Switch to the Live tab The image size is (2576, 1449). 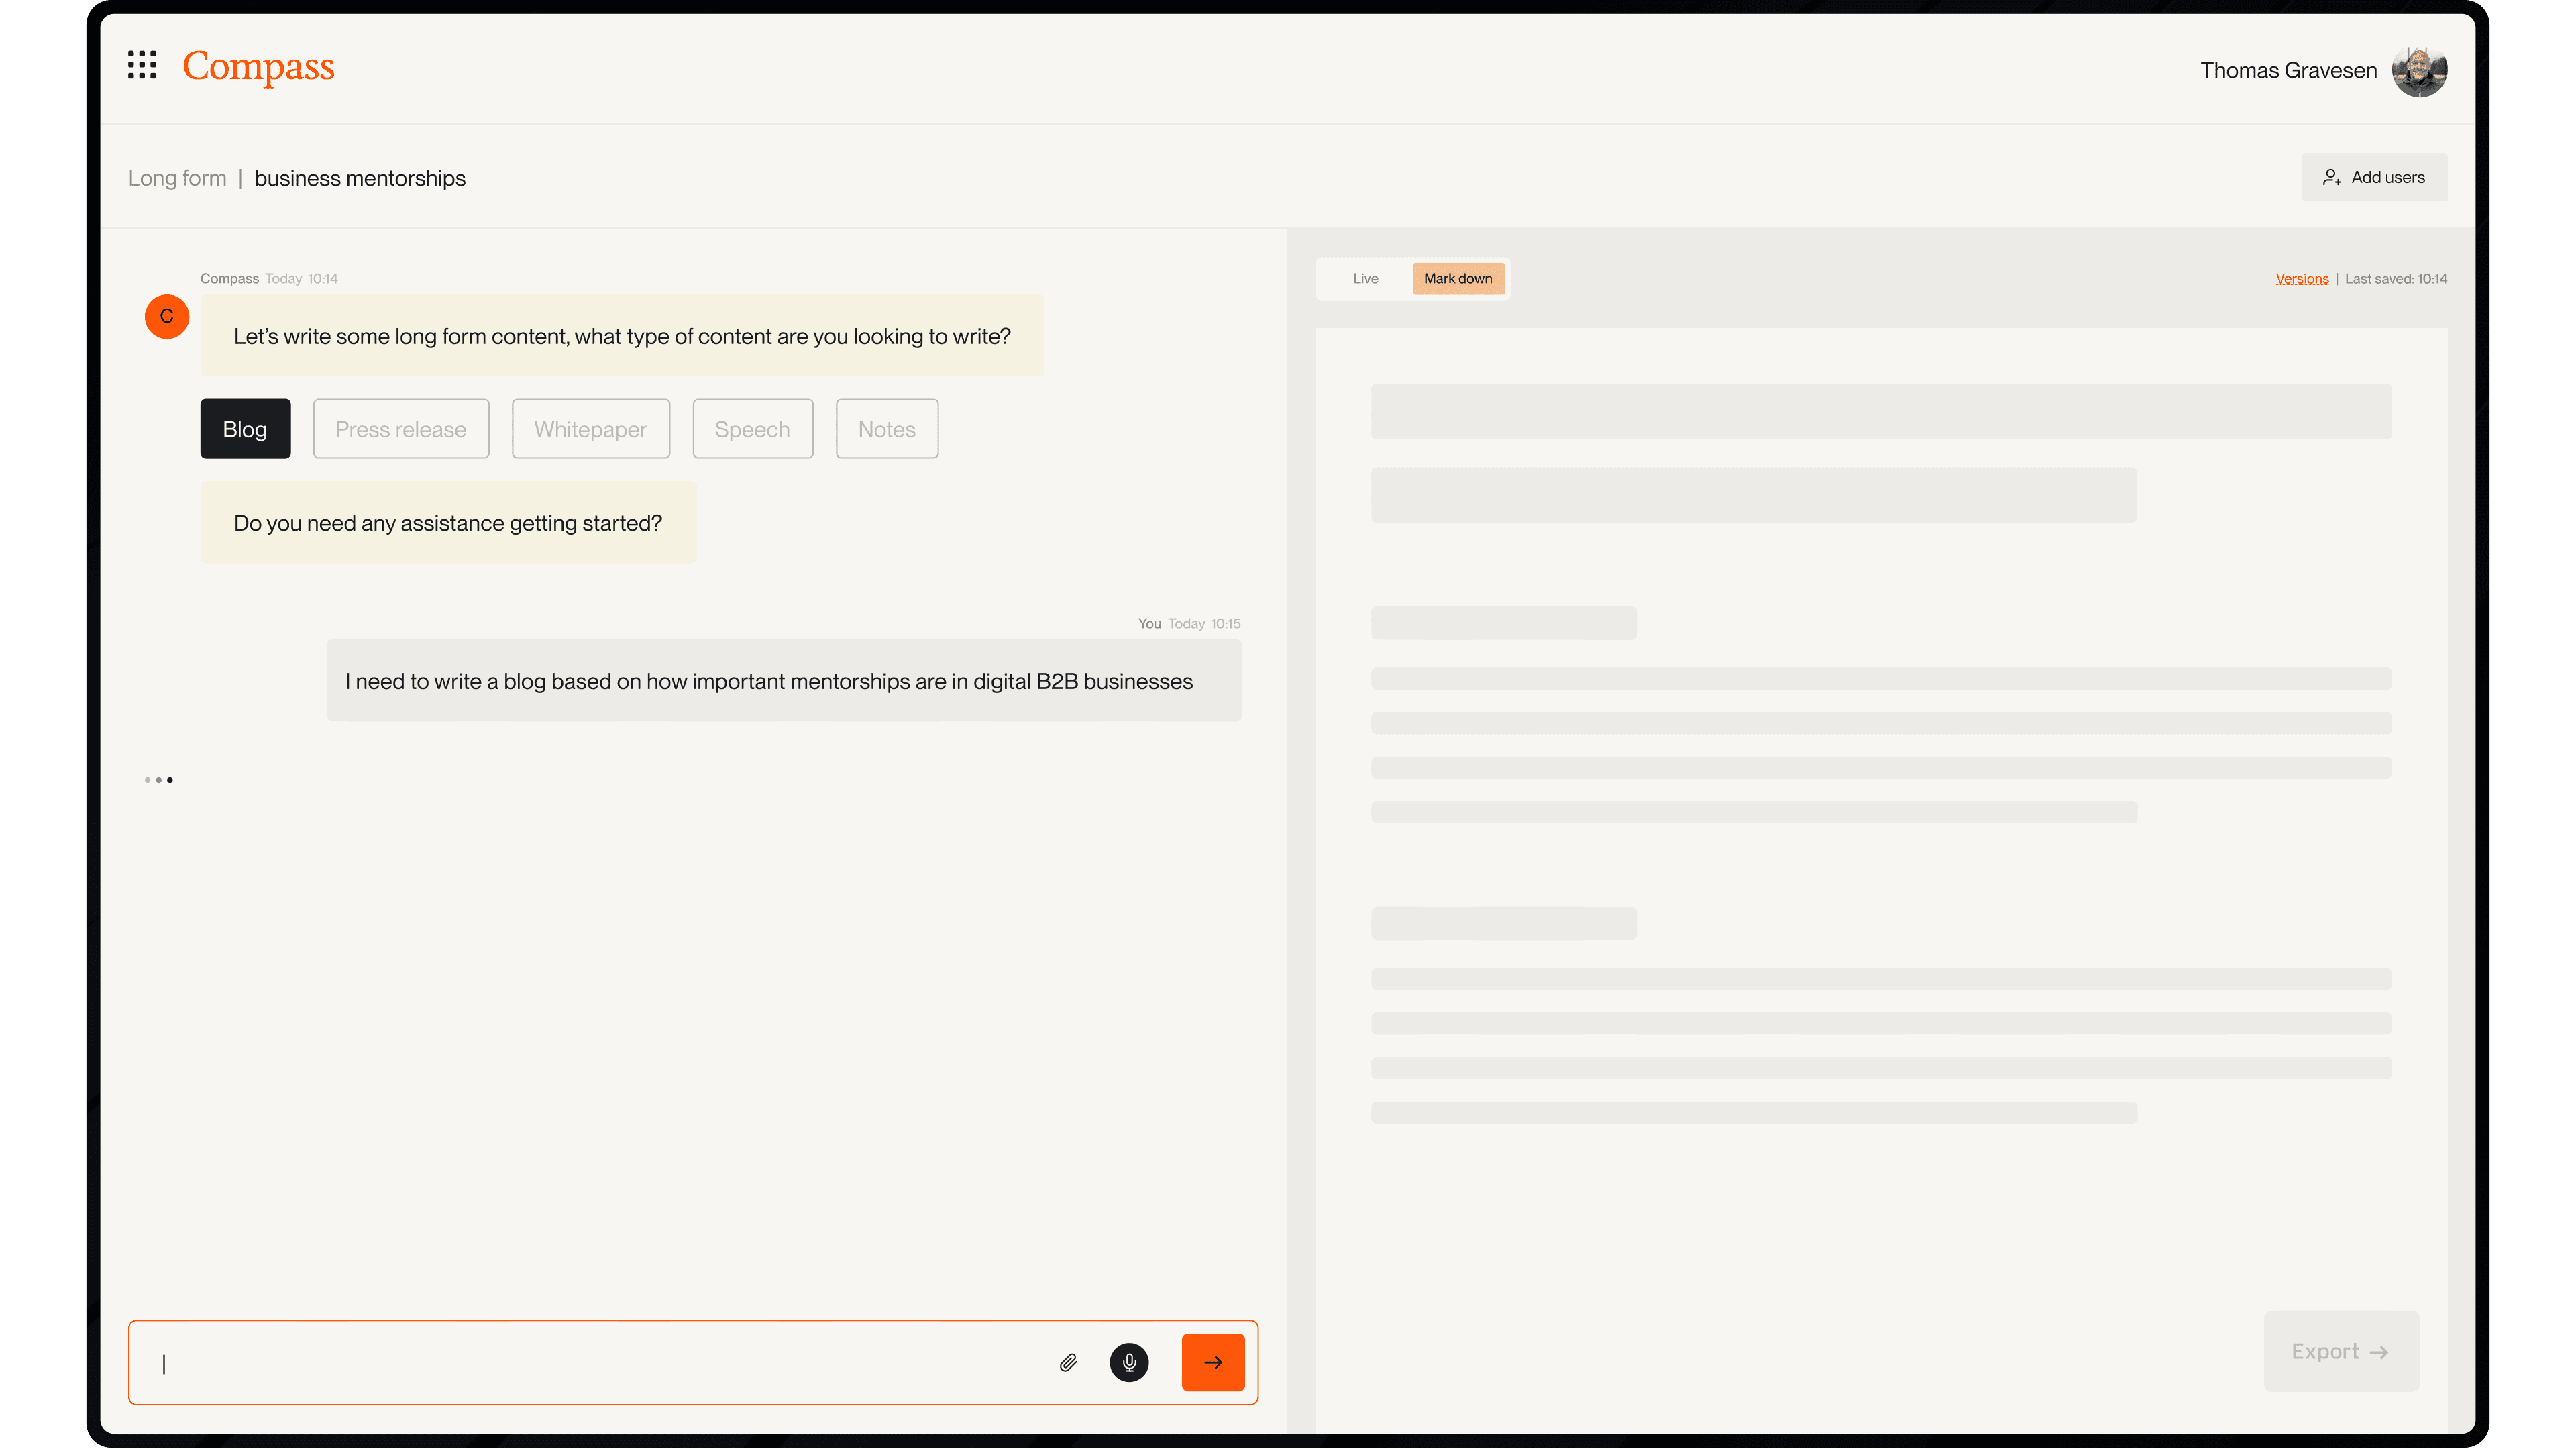[x=1365, y=279]
